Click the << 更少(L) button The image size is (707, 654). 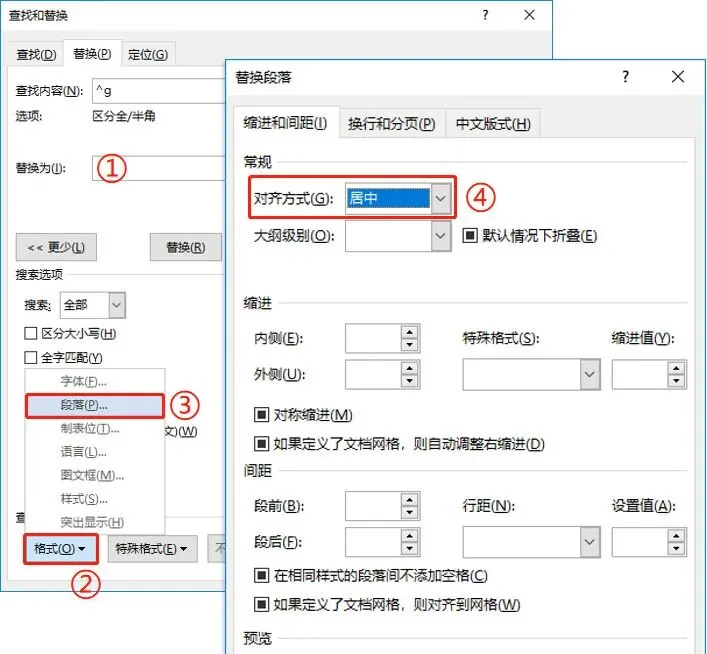coord(56,247)
